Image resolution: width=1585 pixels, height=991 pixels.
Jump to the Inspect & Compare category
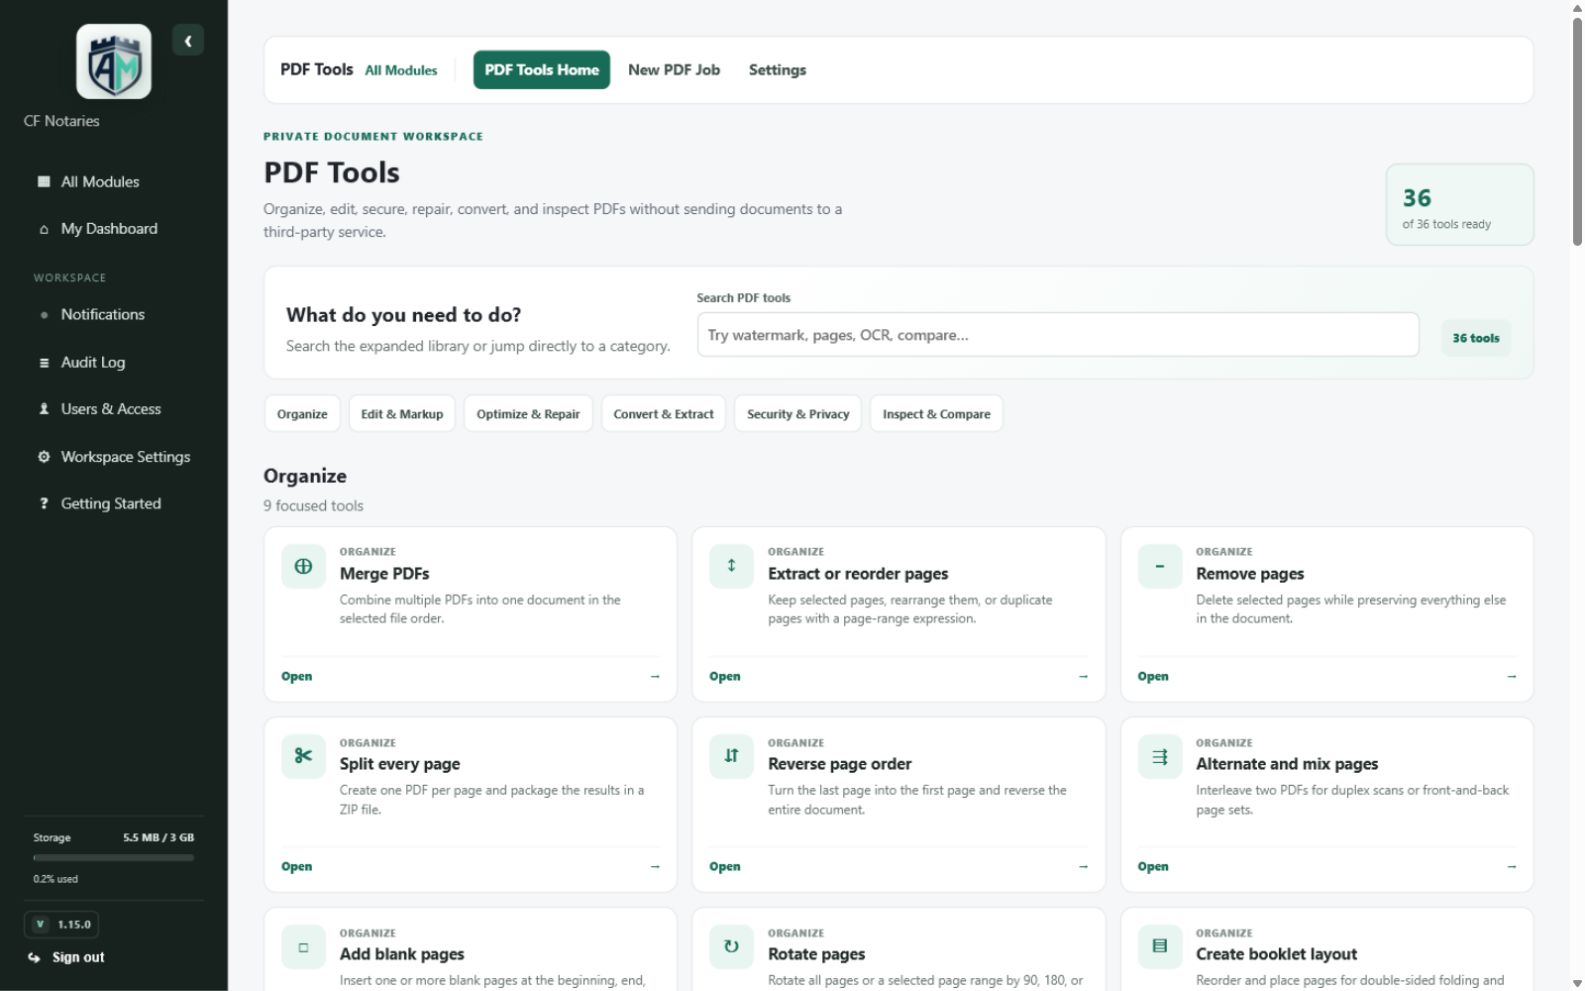(x=936, y=414)
